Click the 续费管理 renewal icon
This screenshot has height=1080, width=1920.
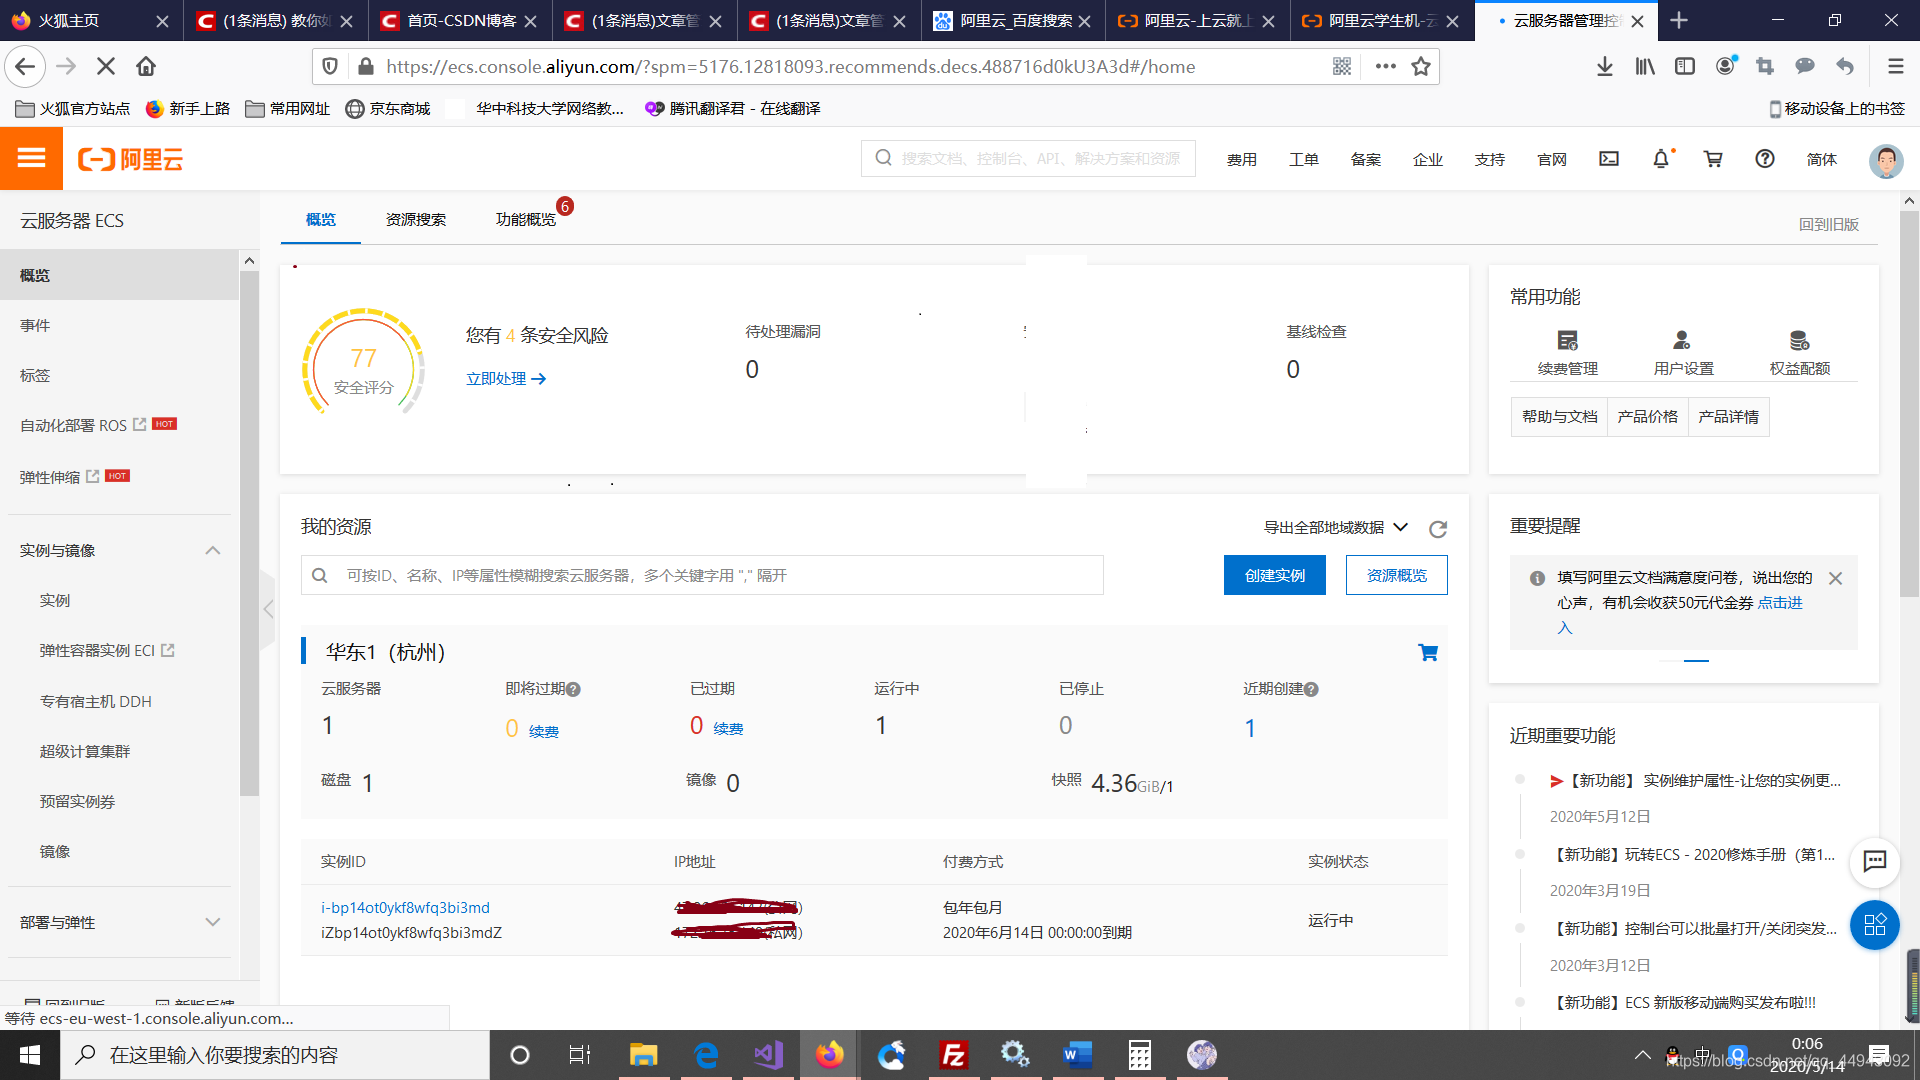pyautogui.click(x=1568, y=341)
